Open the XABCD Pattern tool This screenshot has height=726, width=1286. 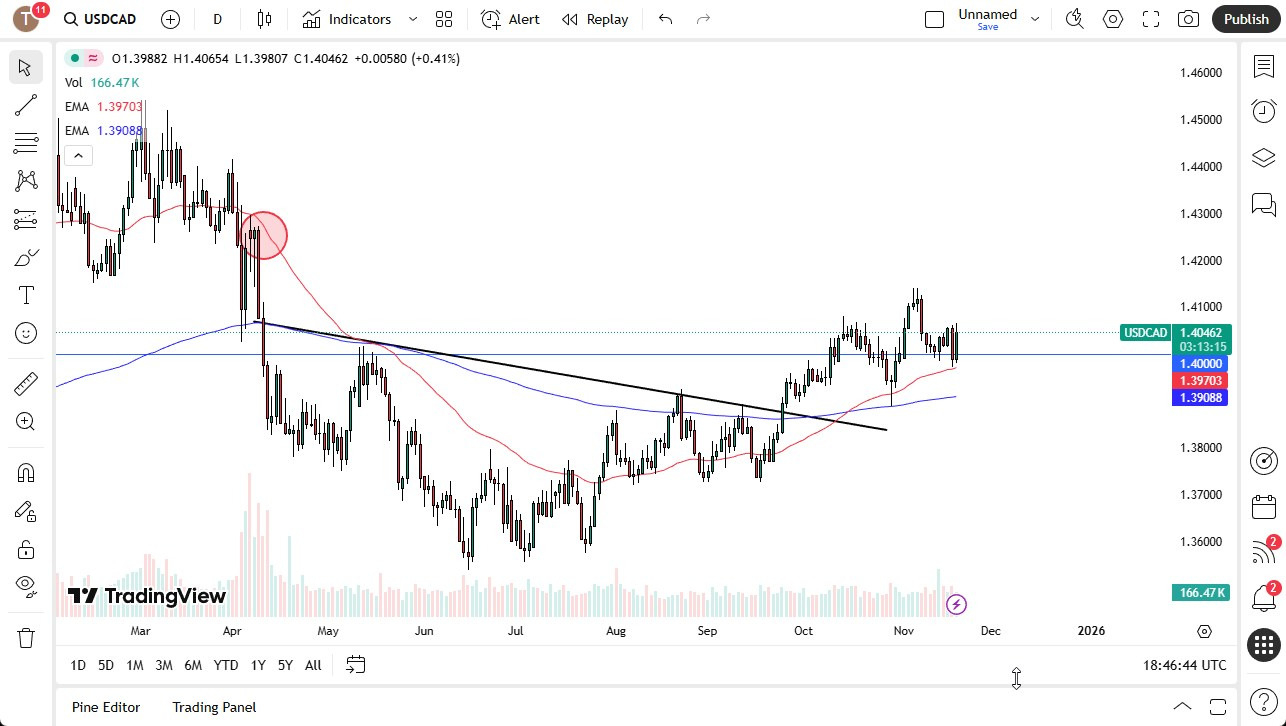pyautogui.click(x=25, y=179)
